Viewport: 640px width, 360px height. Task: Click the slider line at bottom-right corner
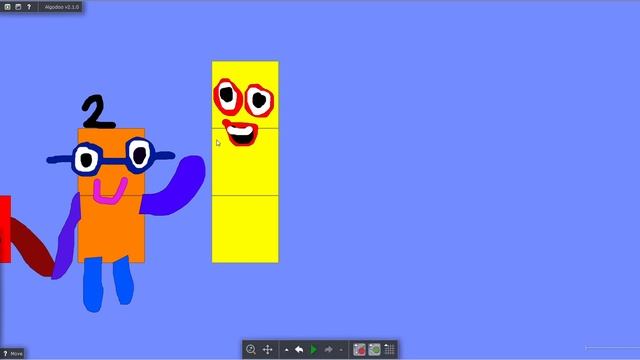(x=612, y=348)
